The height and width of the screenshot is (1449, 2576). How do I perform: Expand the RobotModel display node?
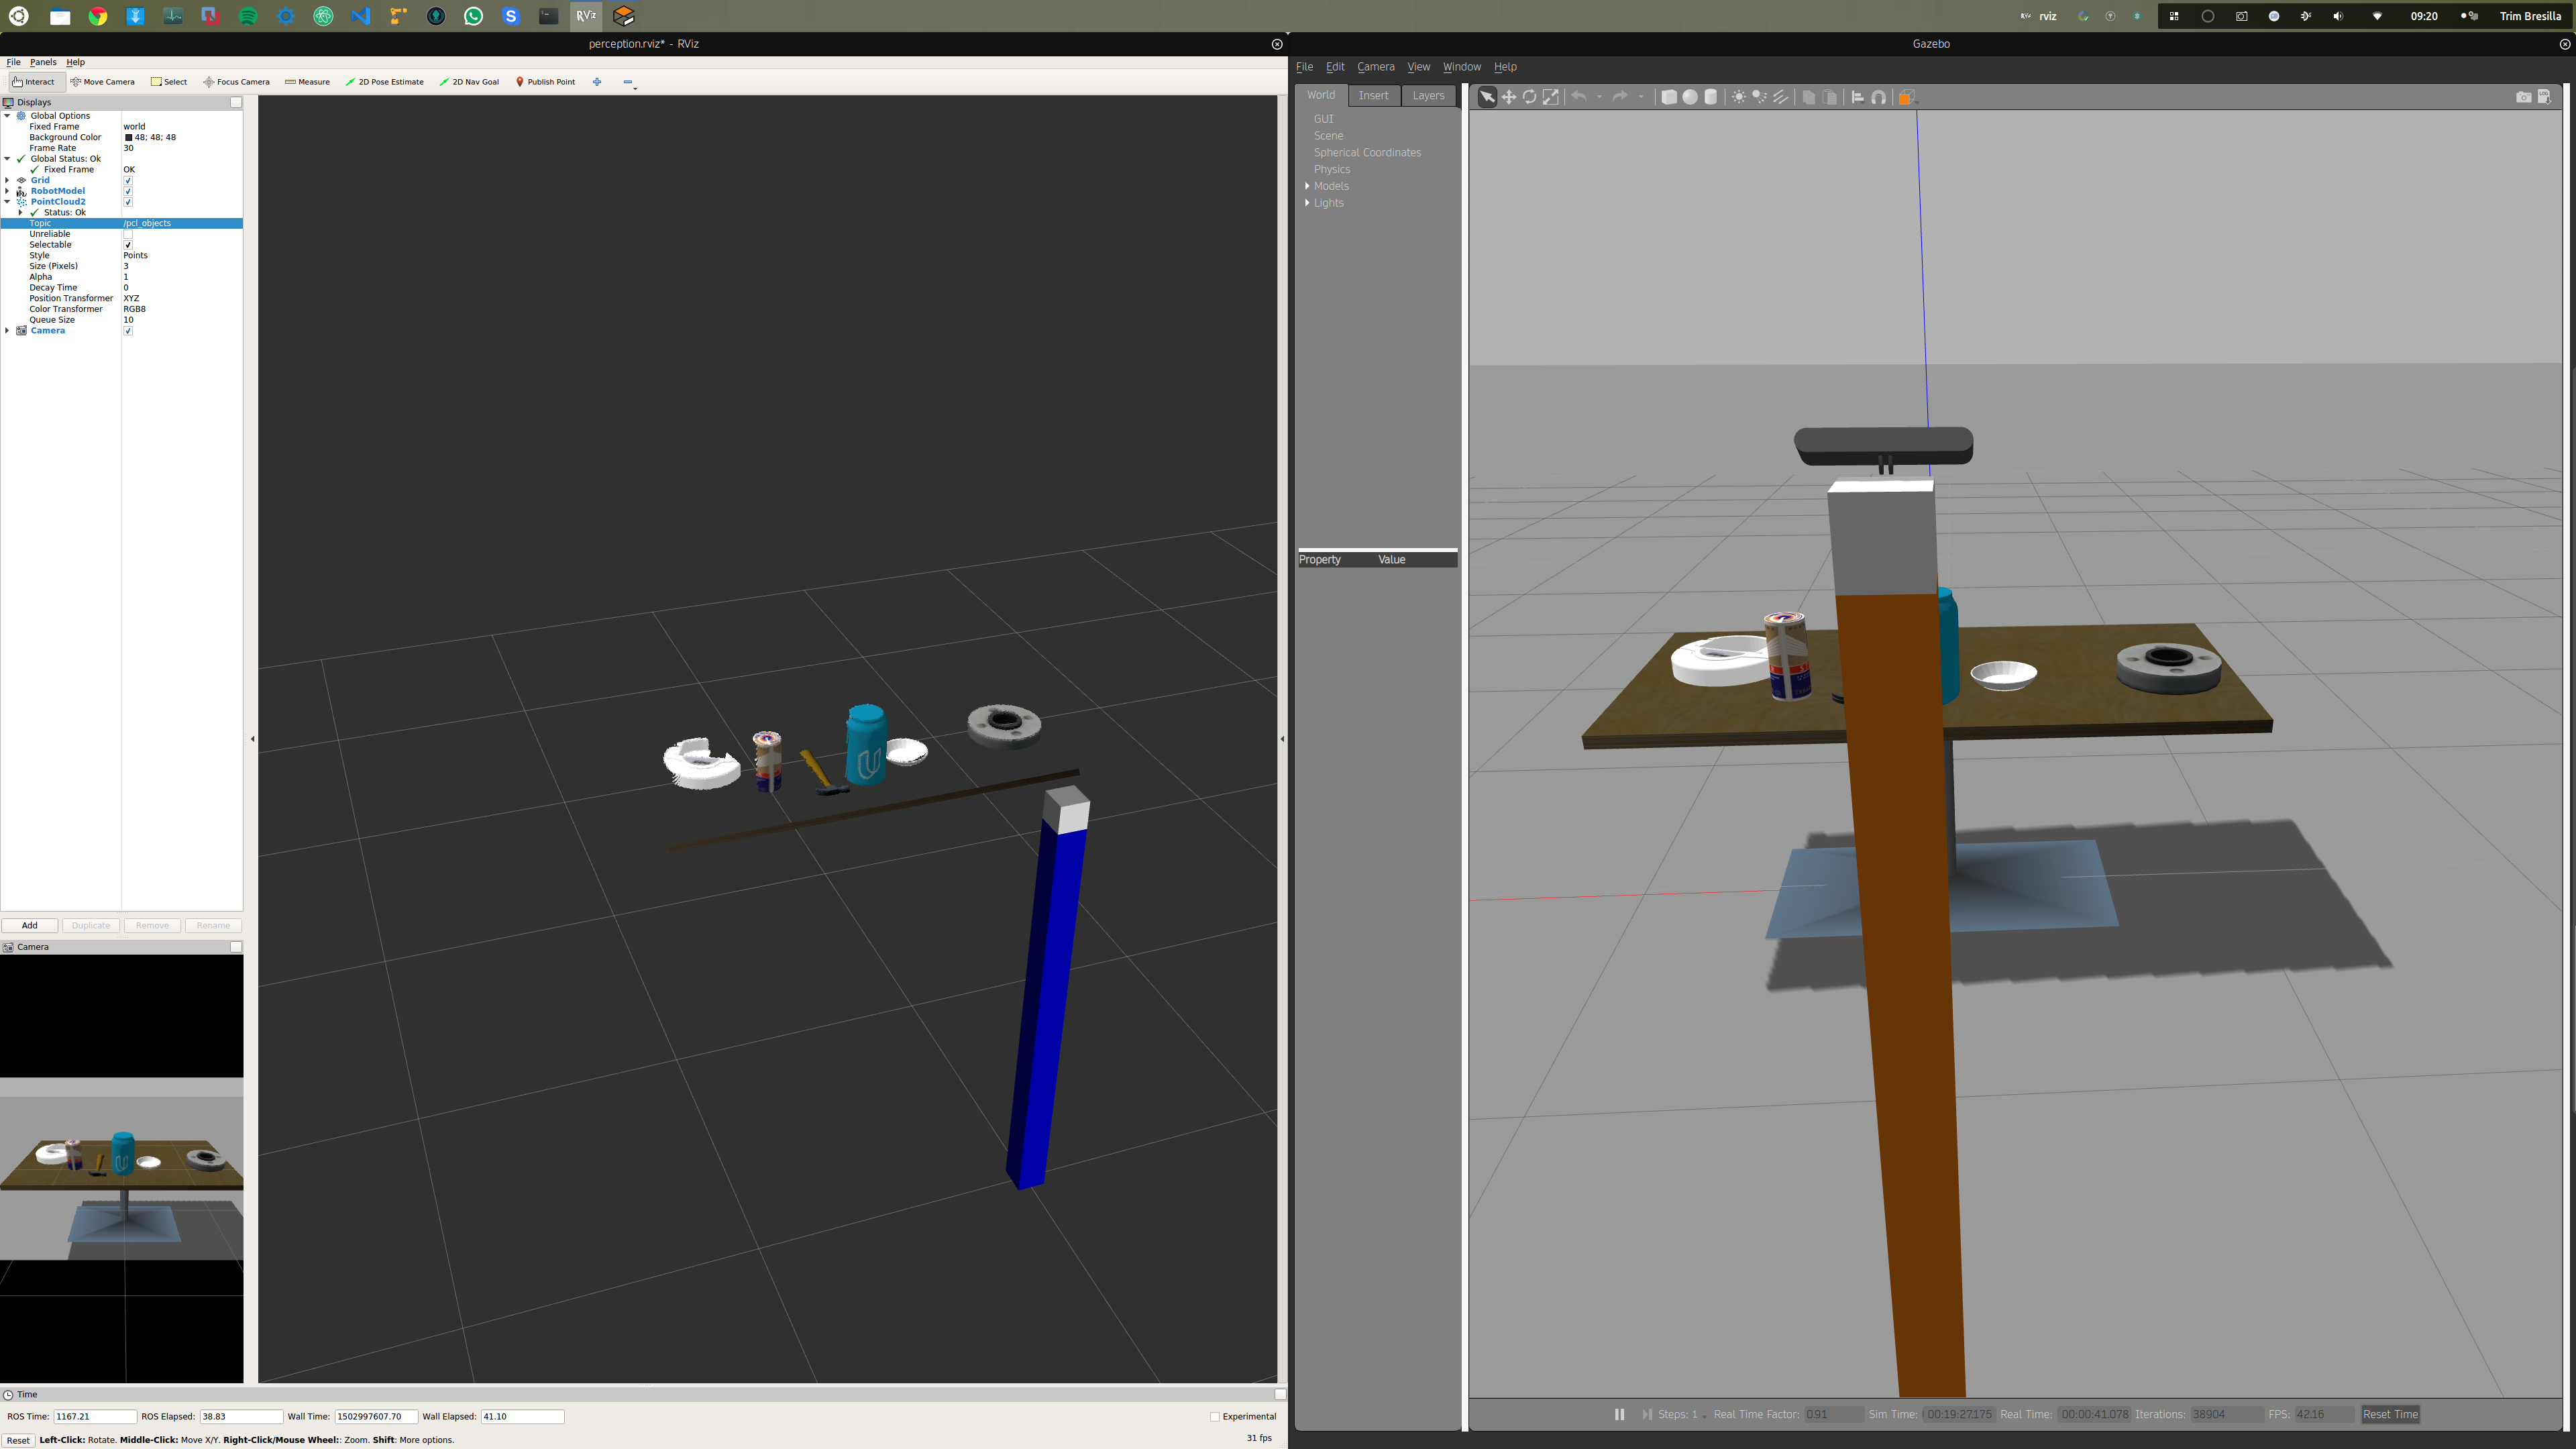pyautogui.click(x=8, y=191)
